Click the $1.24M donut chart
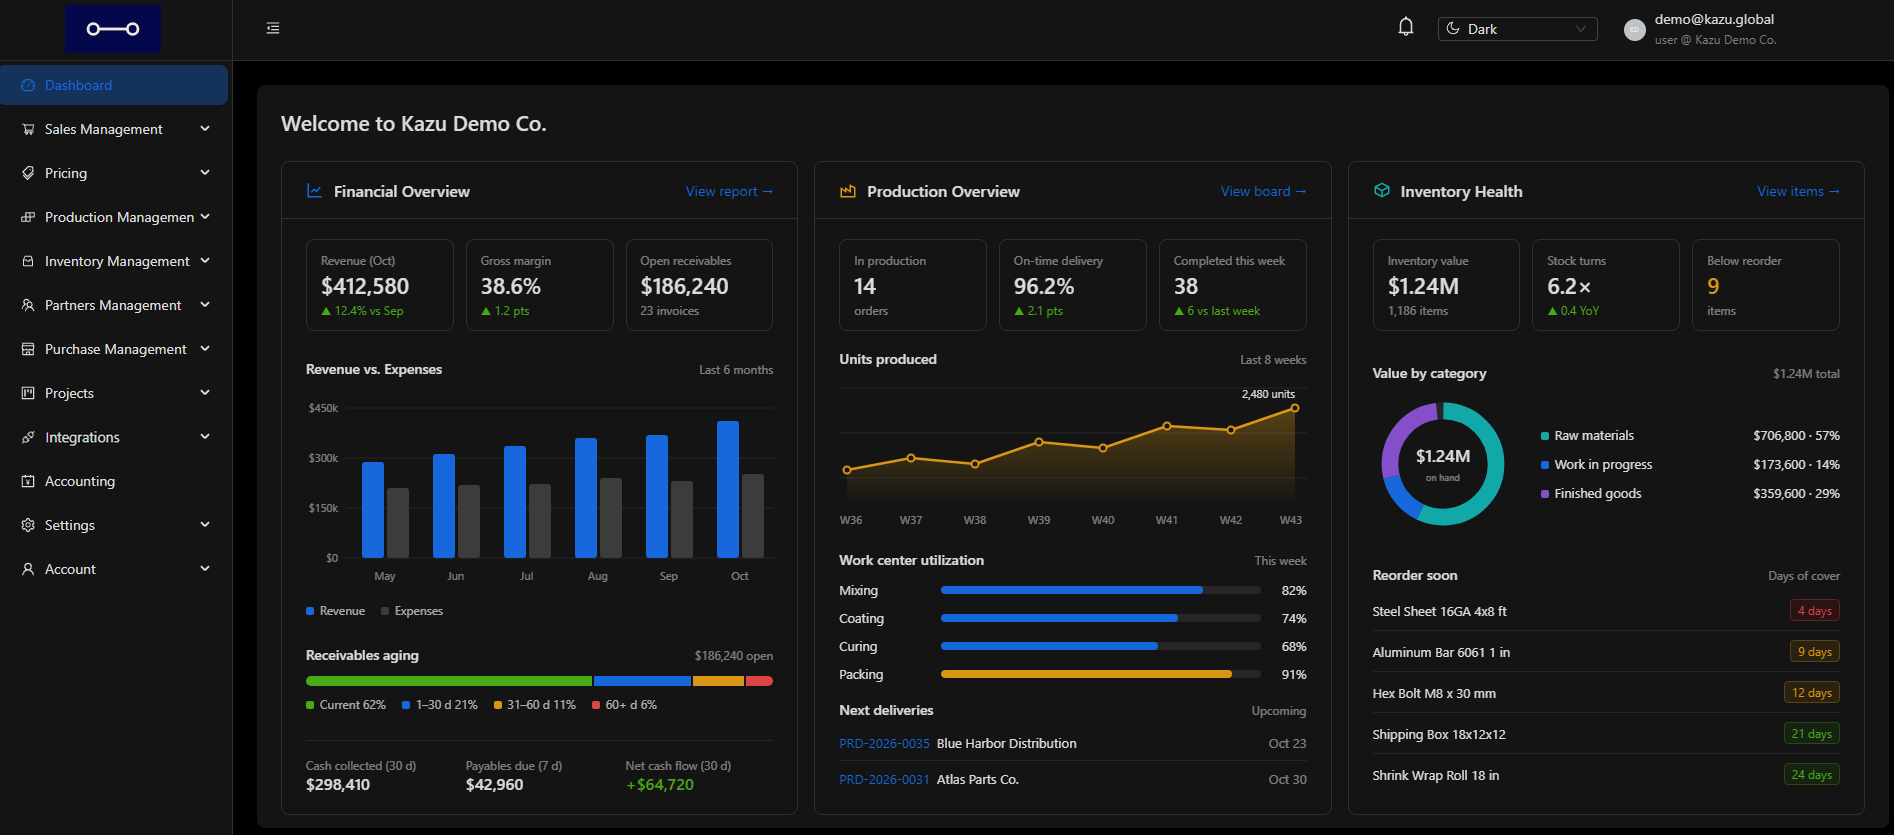This screenshot has width=1894, height=835. [x=1442, y=464]
